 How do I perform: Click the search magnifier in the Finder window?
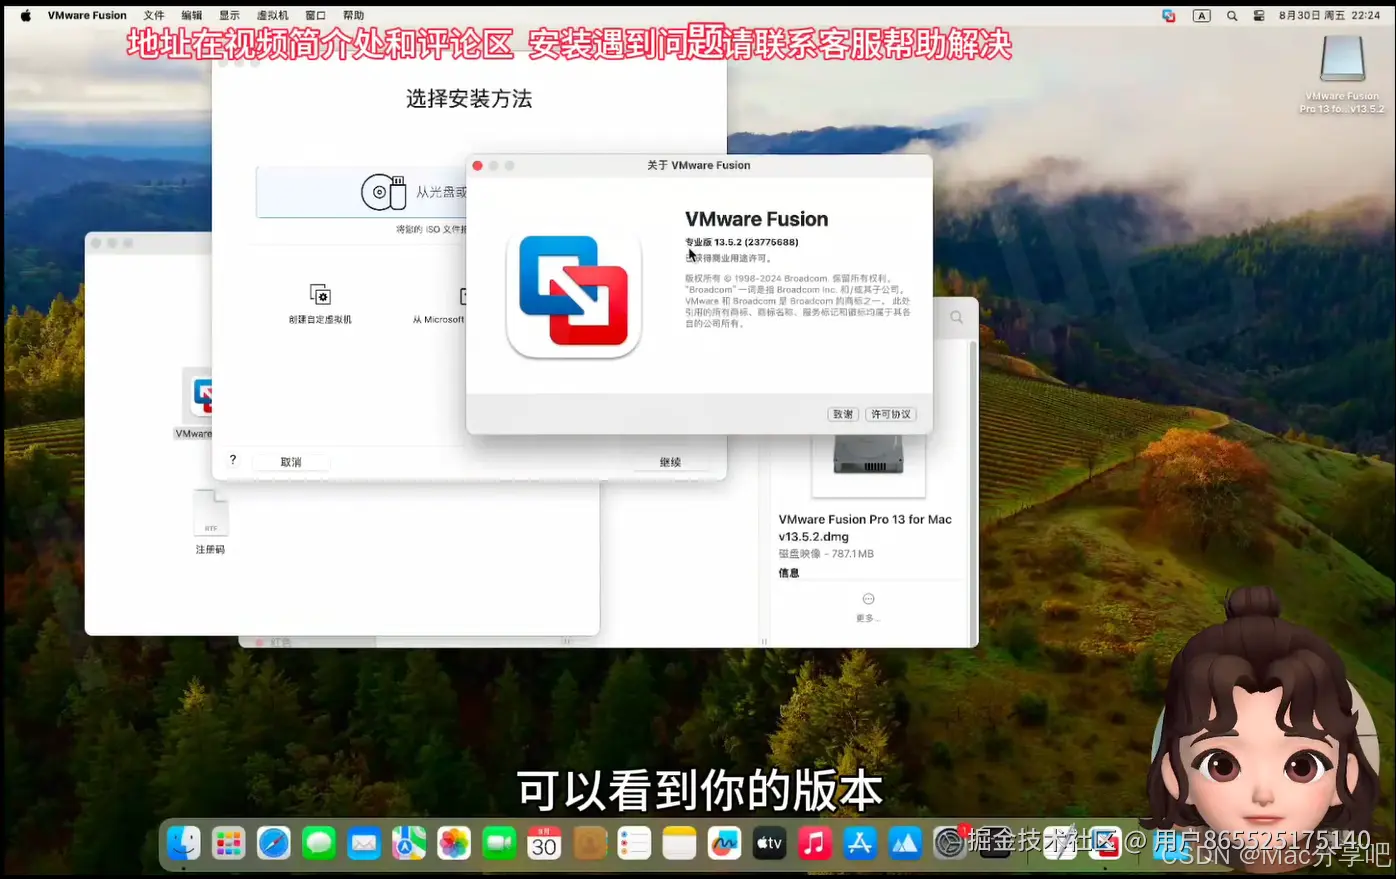955,317
